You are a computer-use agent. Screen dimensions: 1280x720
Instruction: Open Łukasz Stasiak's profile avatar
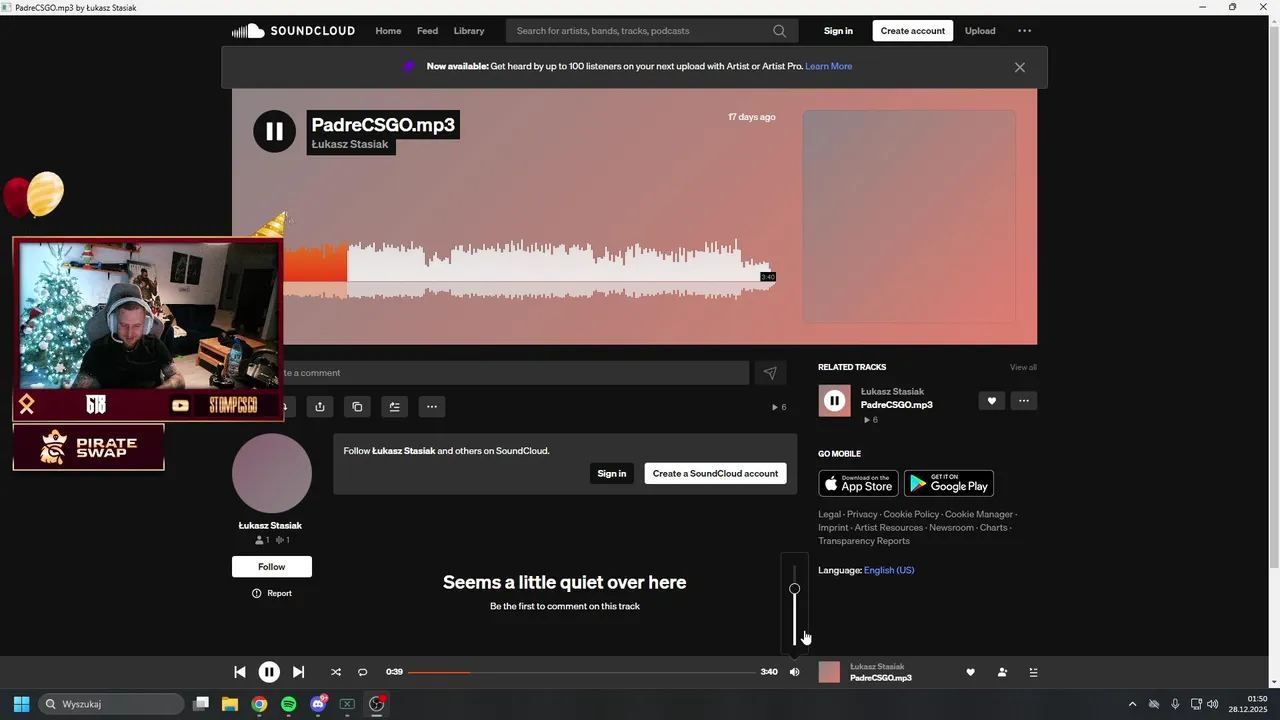(272, 473)
